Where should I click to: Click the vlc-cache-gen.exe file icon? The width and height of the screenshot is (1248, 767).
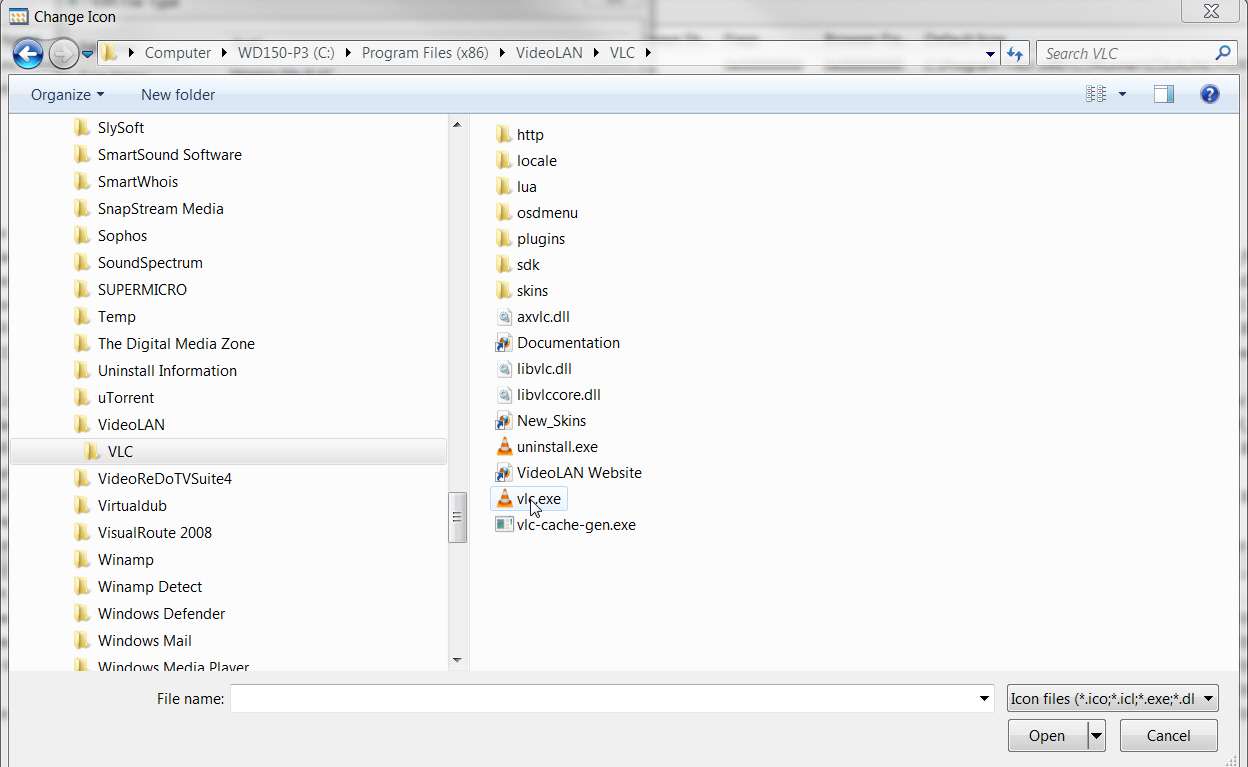[504, 524]
